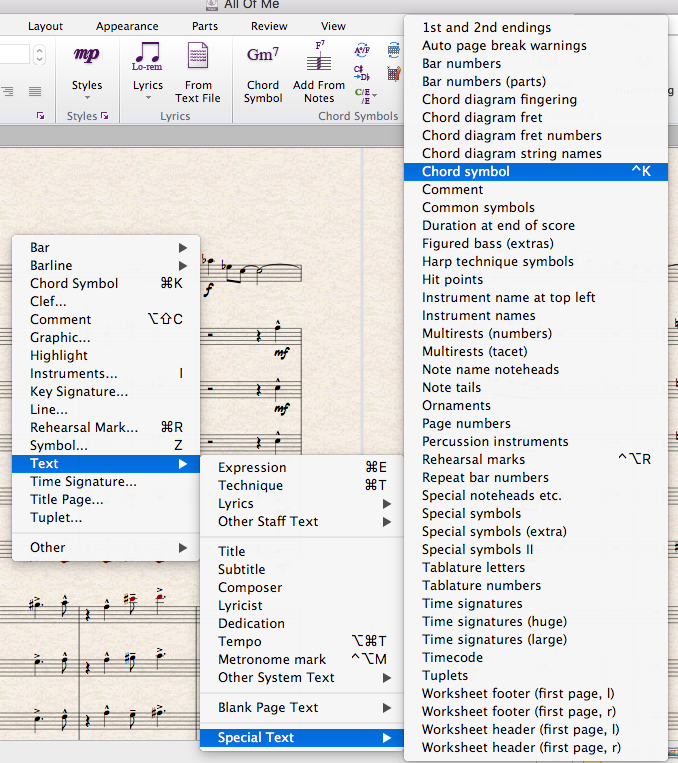
Task: Switch to the Appearance ribbon tab
Action: click(x=127, y=26)
